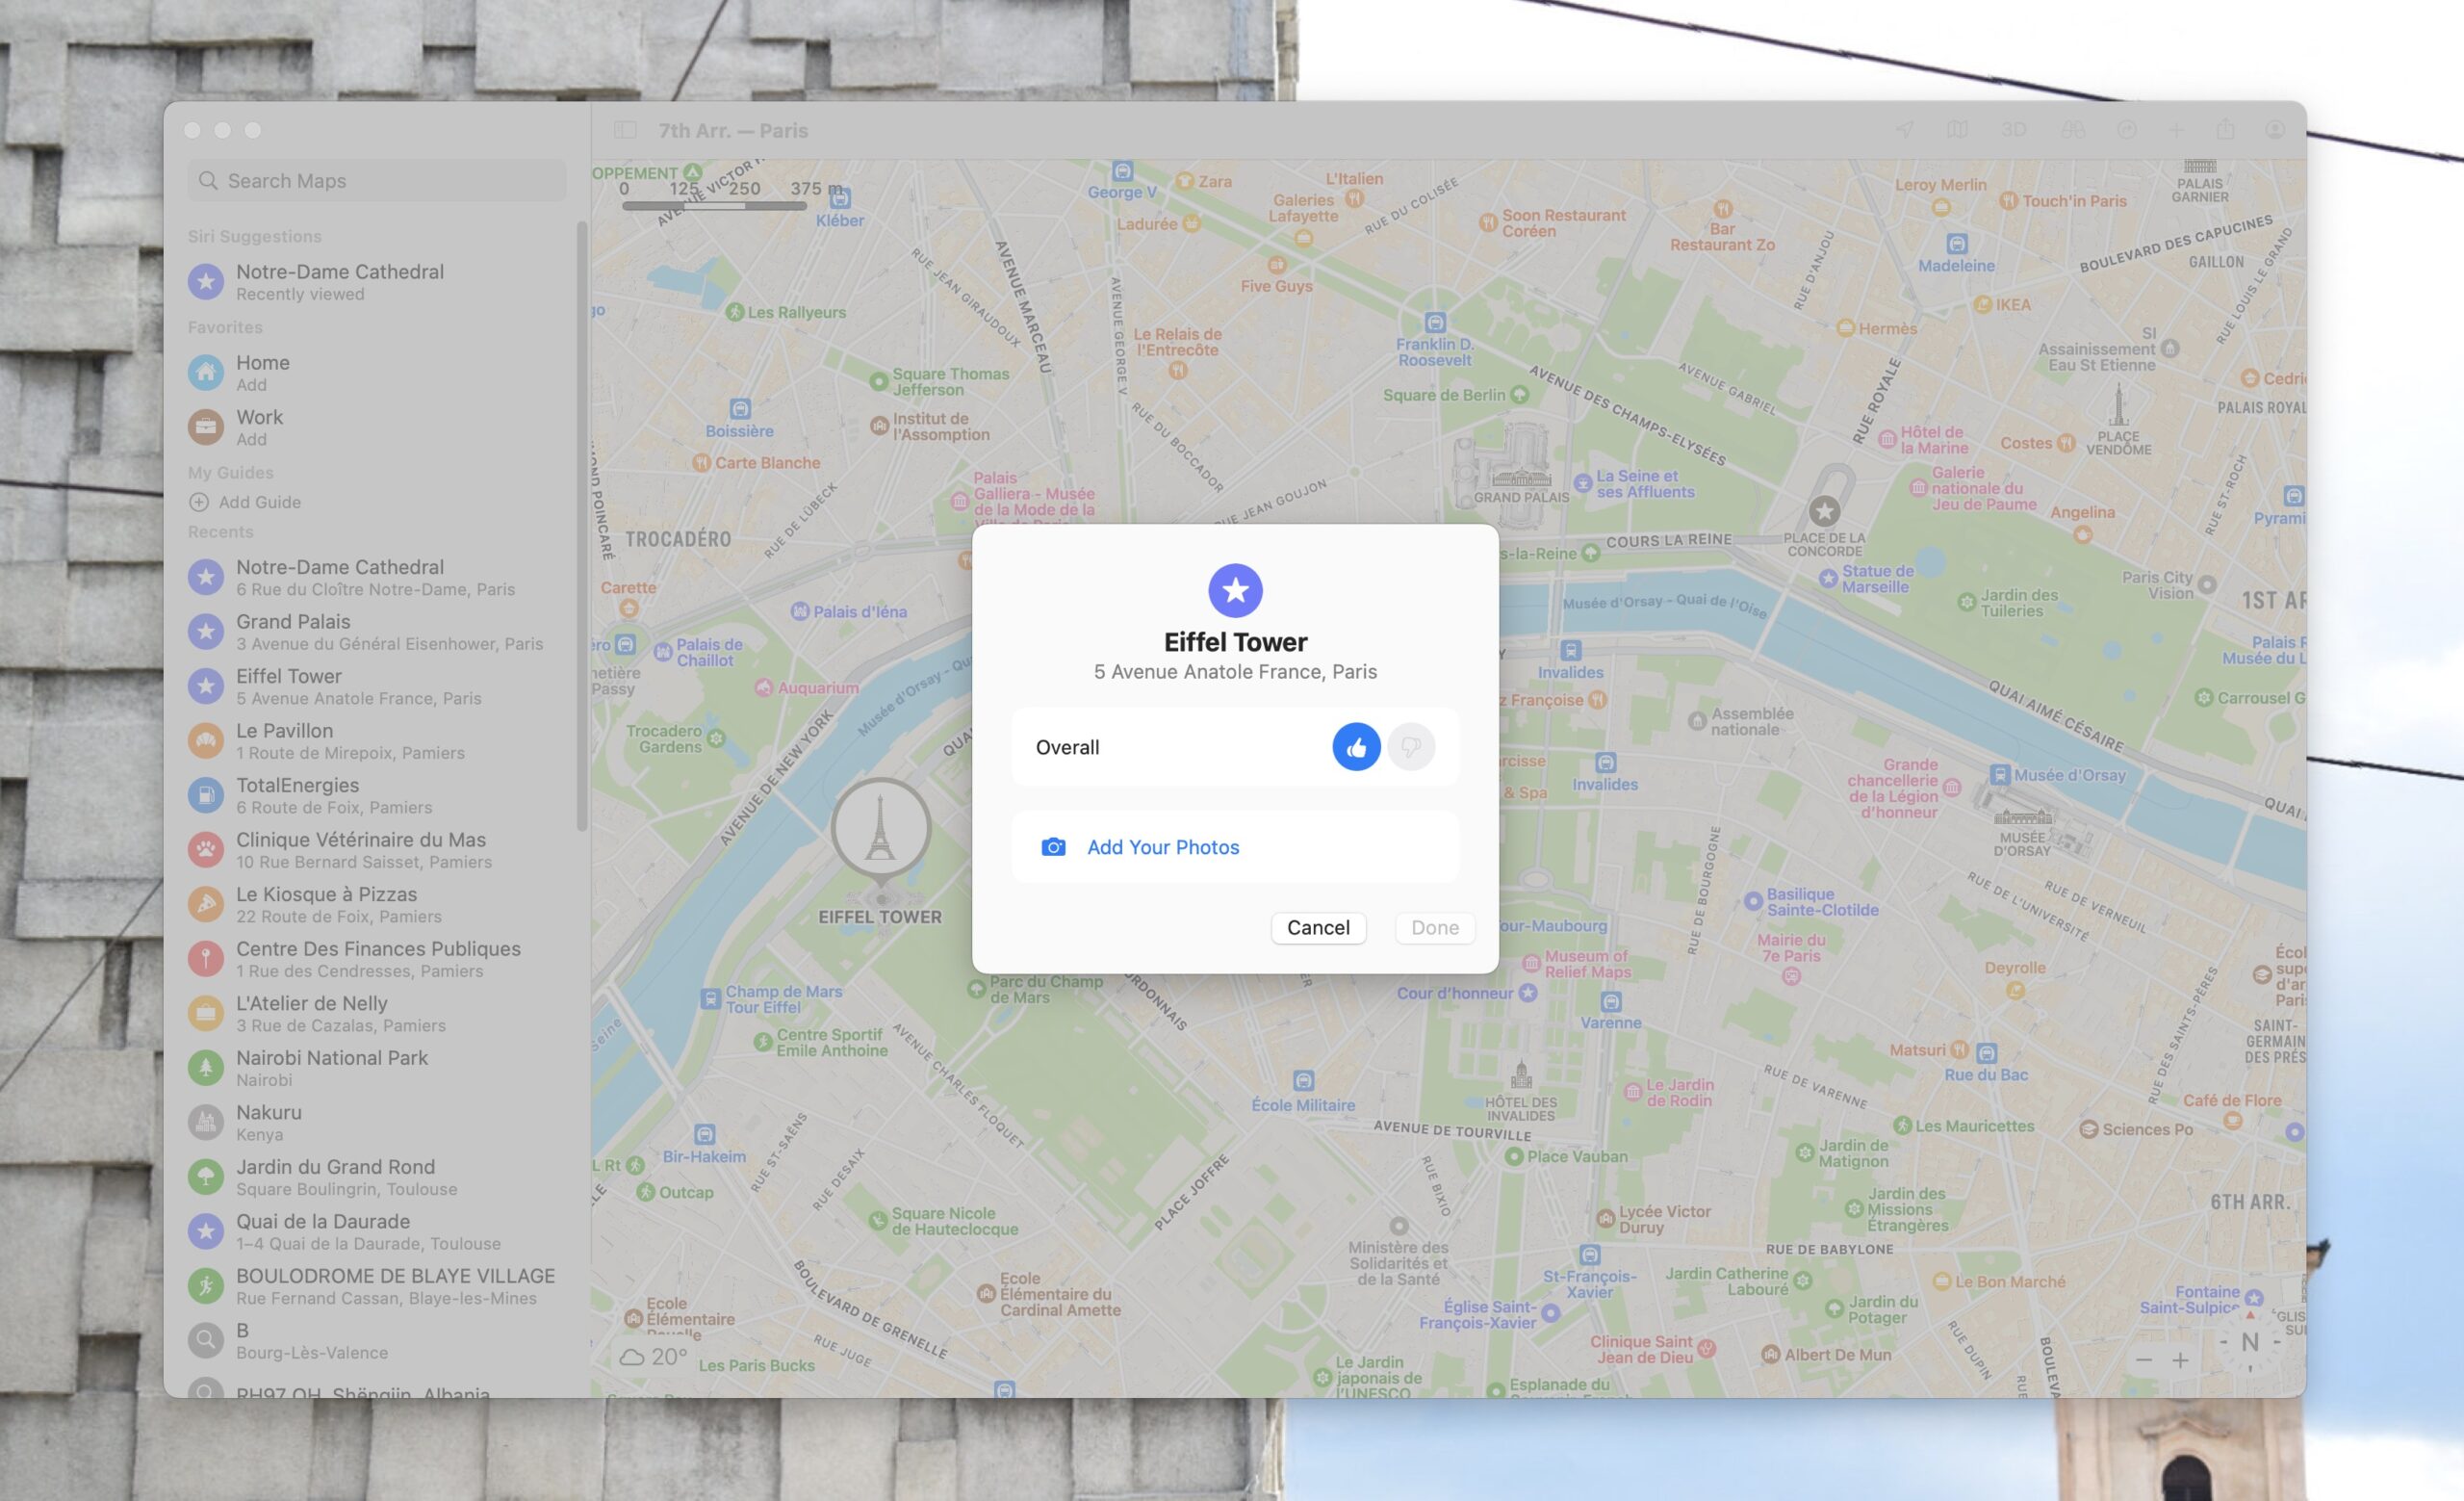Show current location with arrow icon
The height and width of the screenshot is (1501, 2464).
(x=1905, y=130)
